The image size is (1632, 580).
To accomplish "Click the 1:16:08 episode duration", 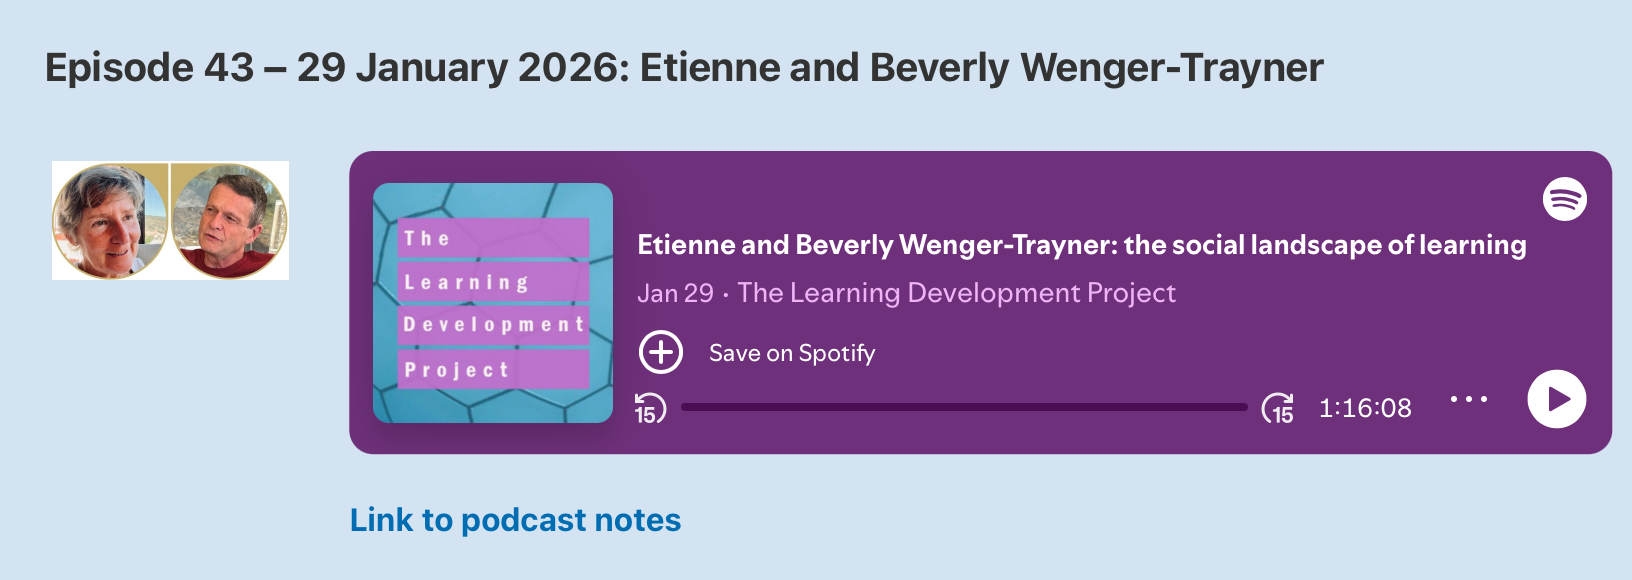I will (1364, 408).
